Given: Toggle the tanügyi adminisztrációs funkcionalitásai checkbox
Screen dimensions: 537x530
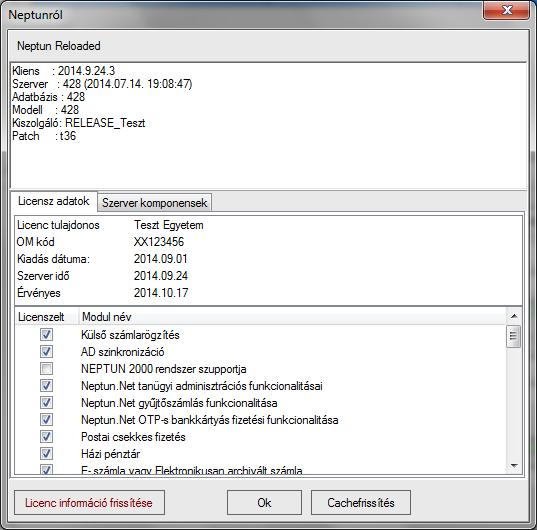Looking at the screenshot, I should [x=46, y=386].
